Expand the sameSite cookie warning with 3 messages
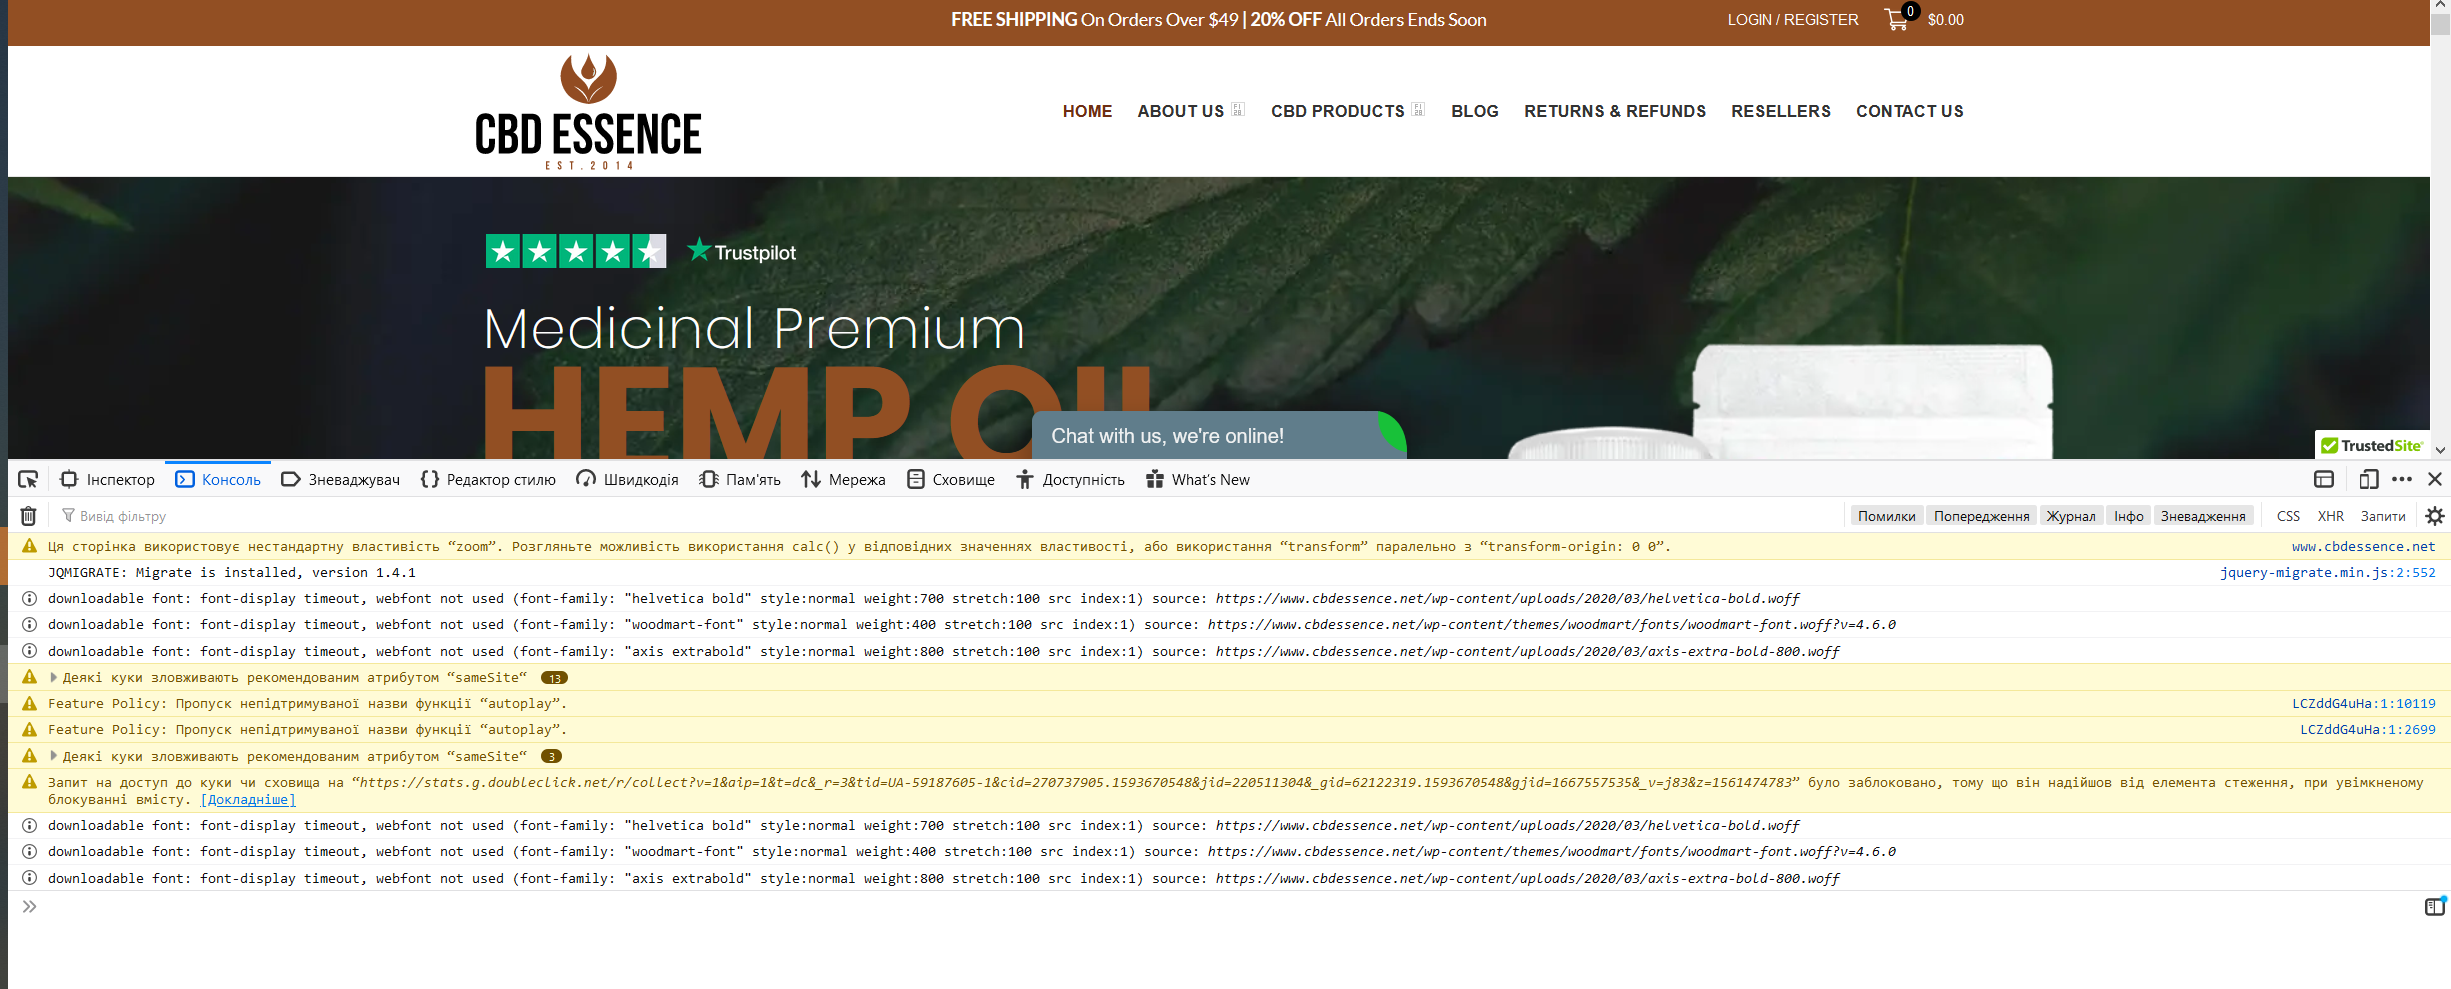2451x989 pixels. coord(54,756)
